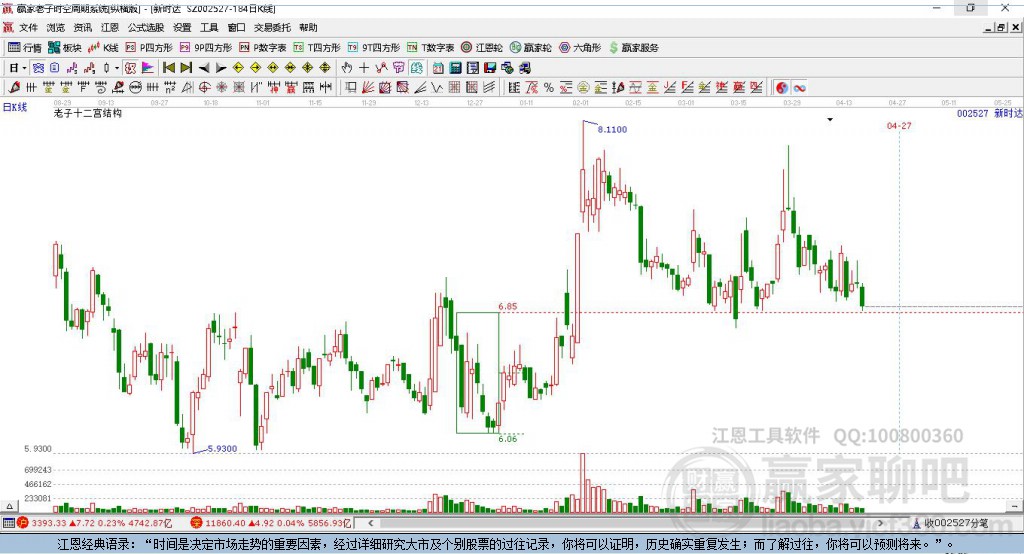
Task: Open the 浏览 menu
Action: click(56, 27)
